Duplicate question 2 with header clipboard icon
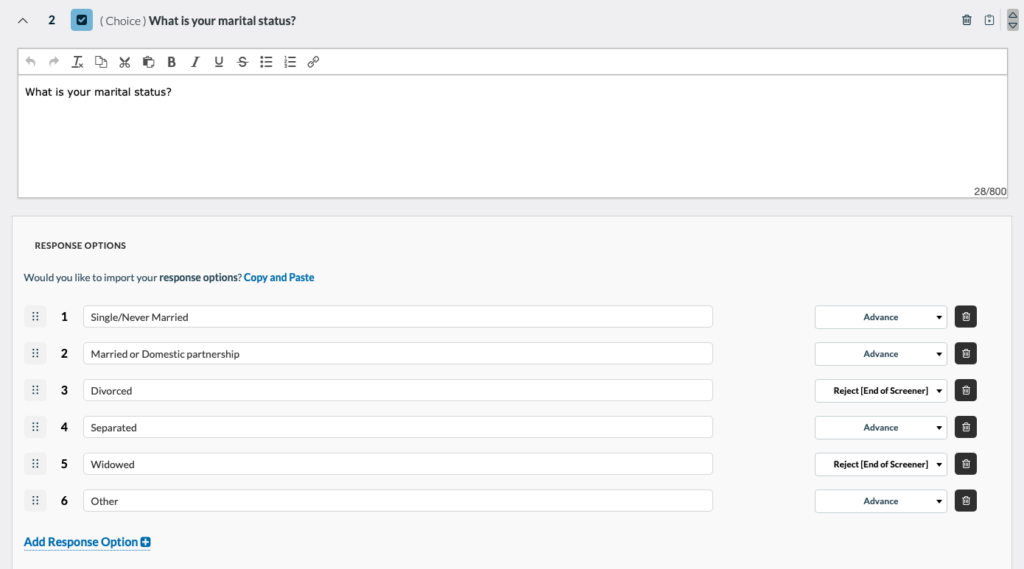This screenshot has width=1024, height=569. pos(989,20)
